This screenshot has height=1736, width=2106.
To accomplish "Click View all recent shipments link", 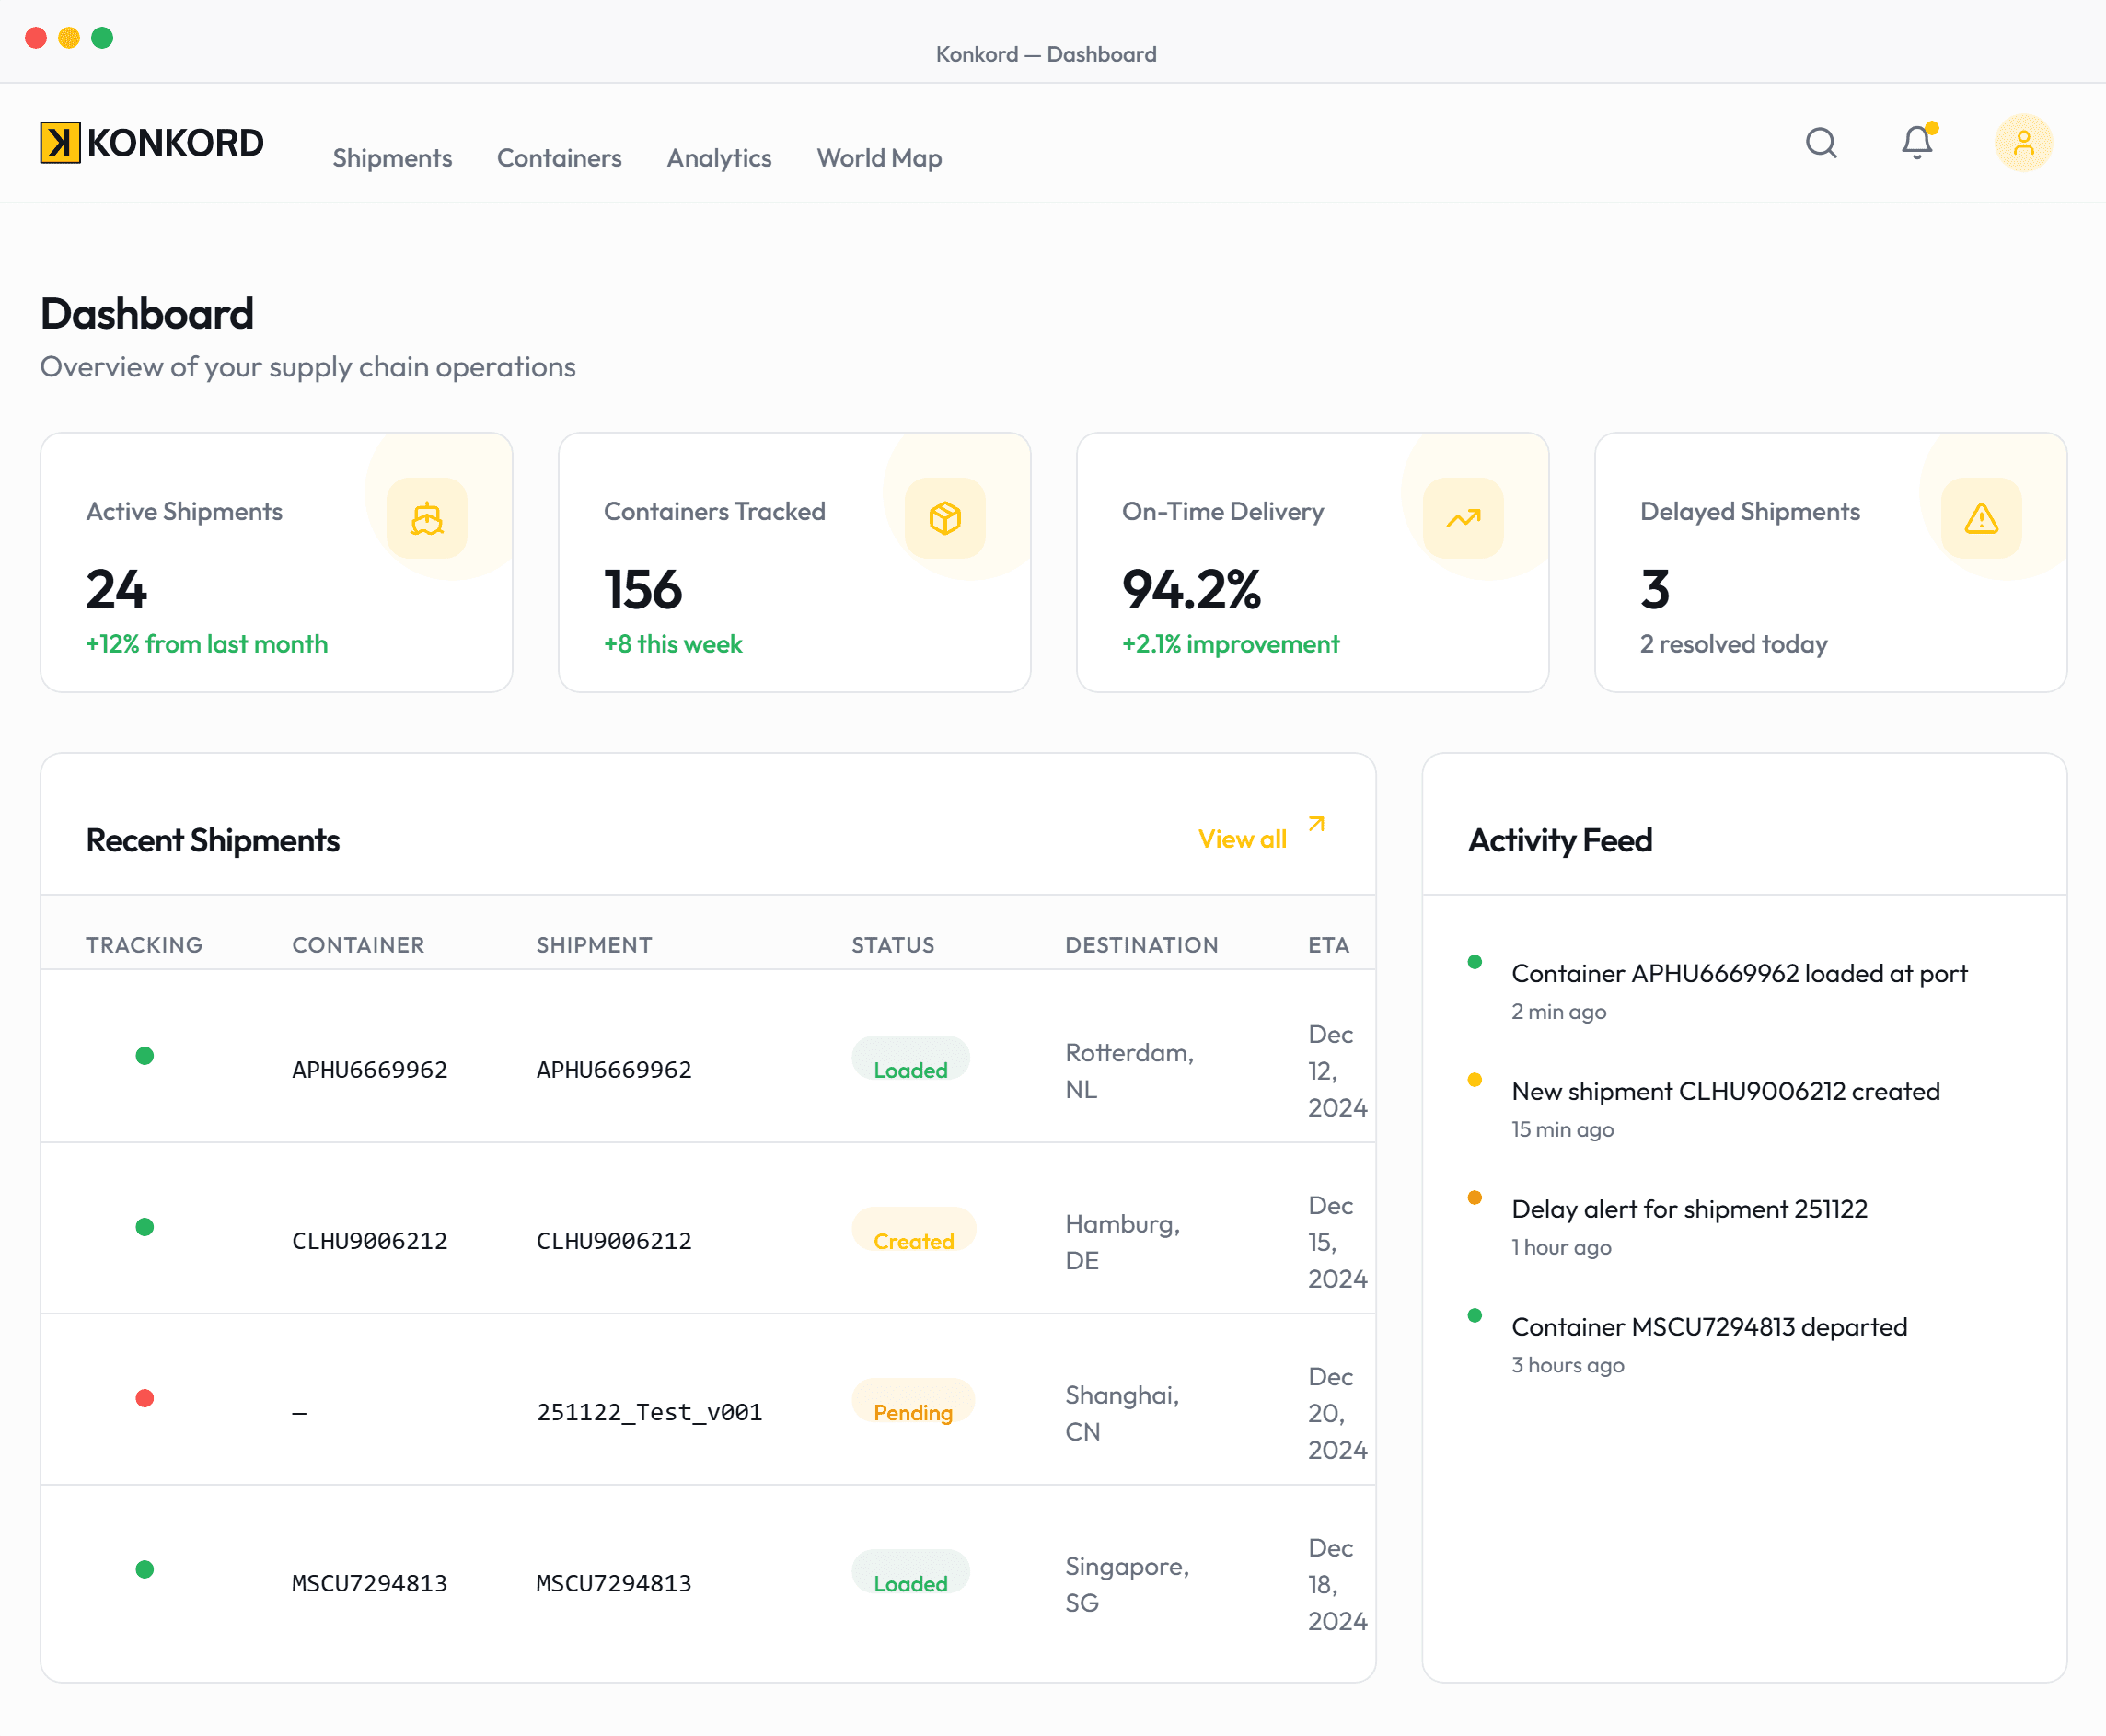I will tap(1242, 839).
